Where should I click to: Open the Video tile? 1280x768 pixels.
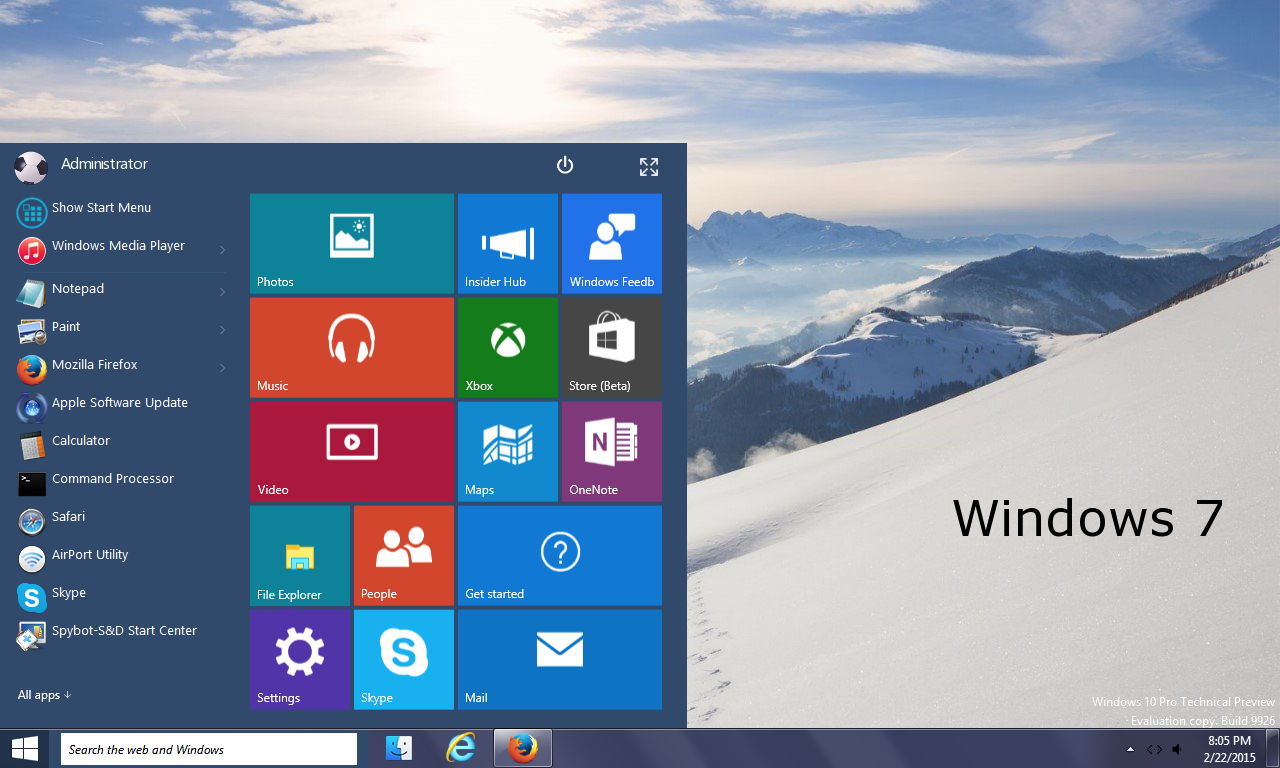pyautogui.click(x=352, y=452)
